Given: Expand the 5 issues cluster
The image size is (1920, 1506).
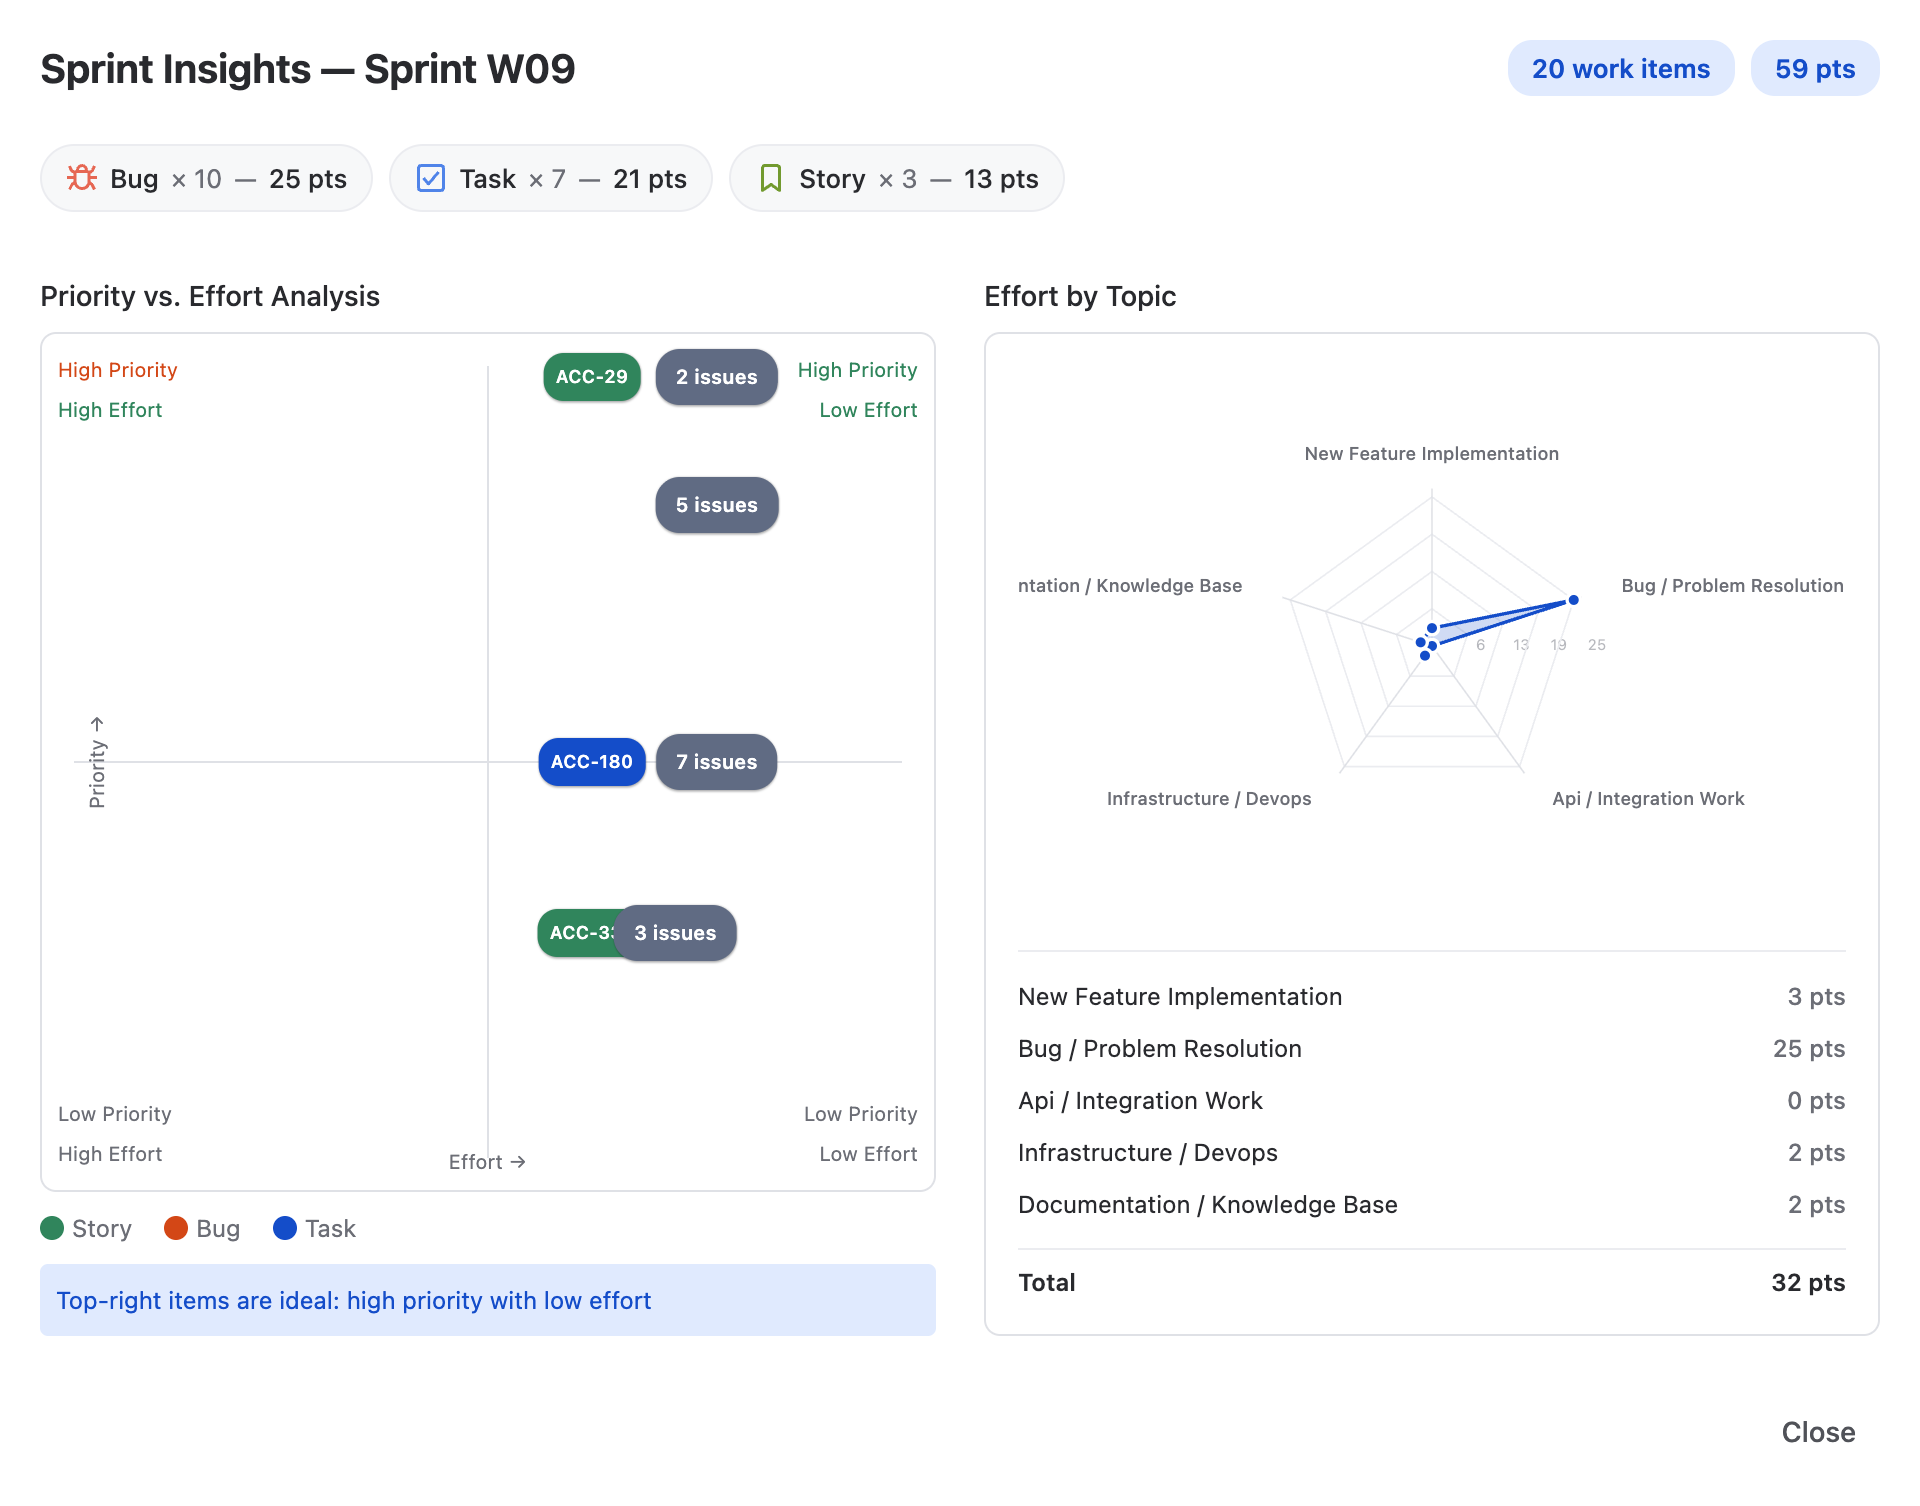Looking at the screenshot, I should click(716, 505).
